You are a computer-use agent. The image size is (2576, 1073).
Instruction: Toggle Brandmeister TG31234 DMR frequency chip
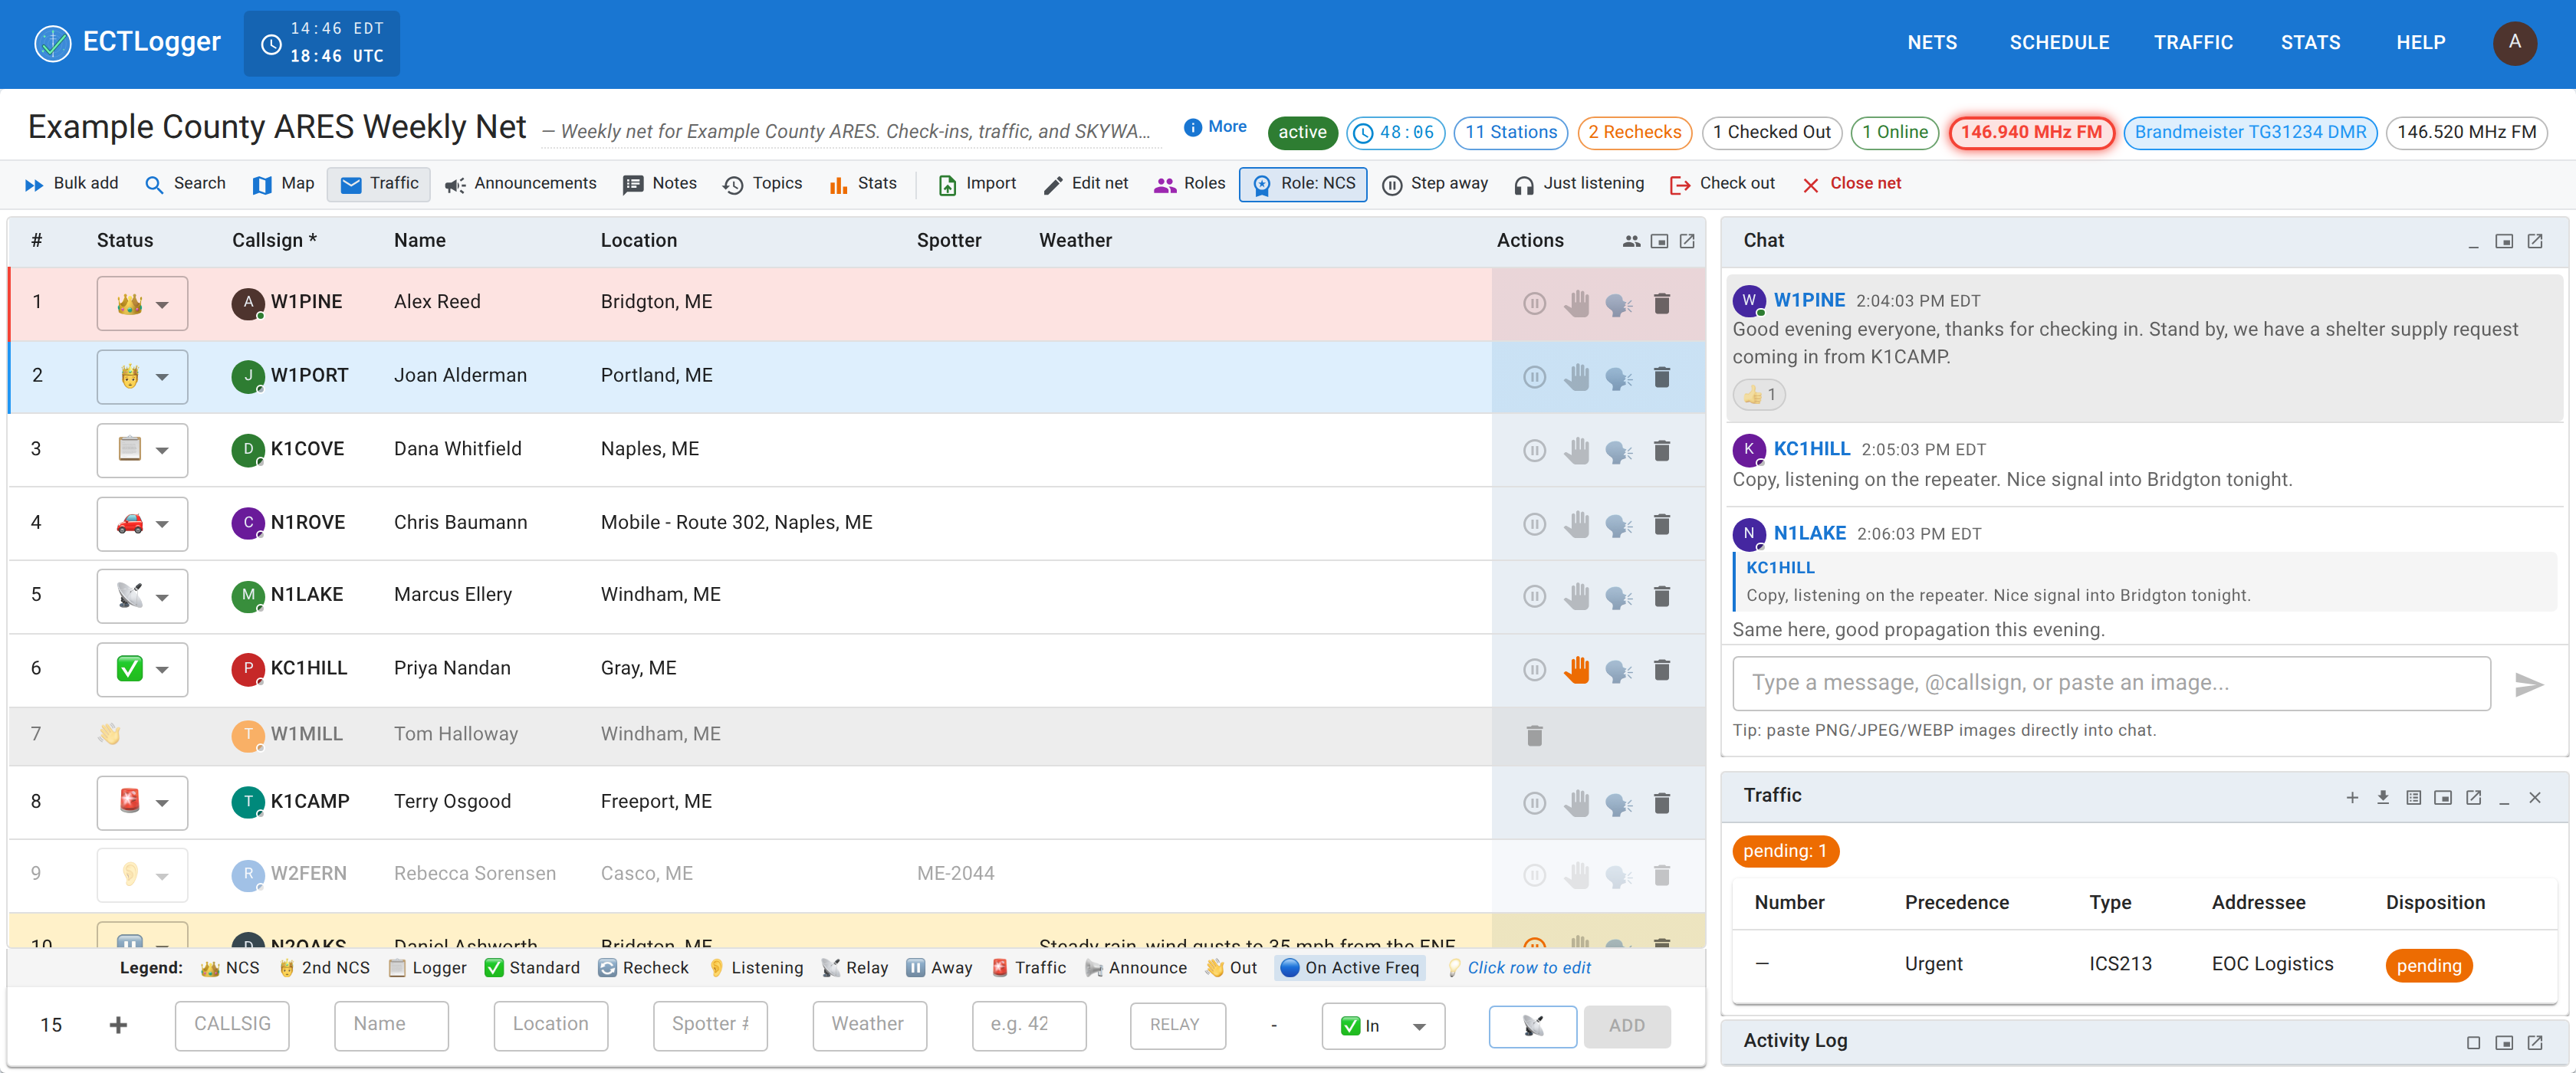pyautogui.click(x=2249, y=132)
